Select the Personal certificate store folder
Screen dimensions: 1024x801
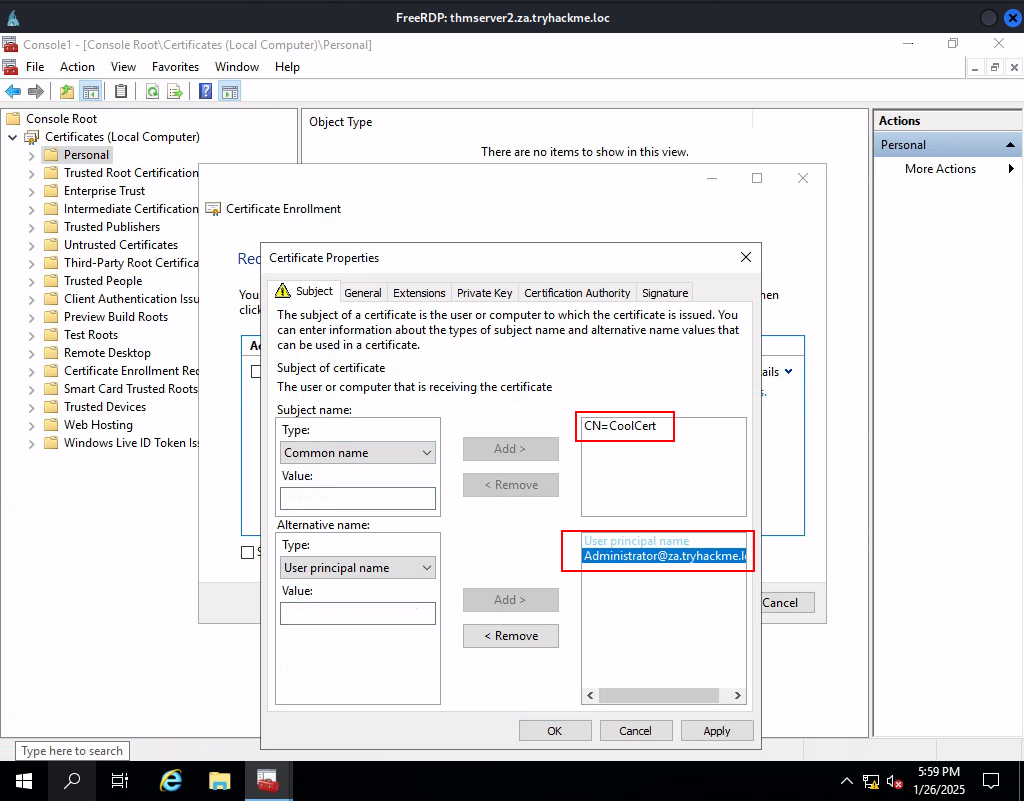86,155
